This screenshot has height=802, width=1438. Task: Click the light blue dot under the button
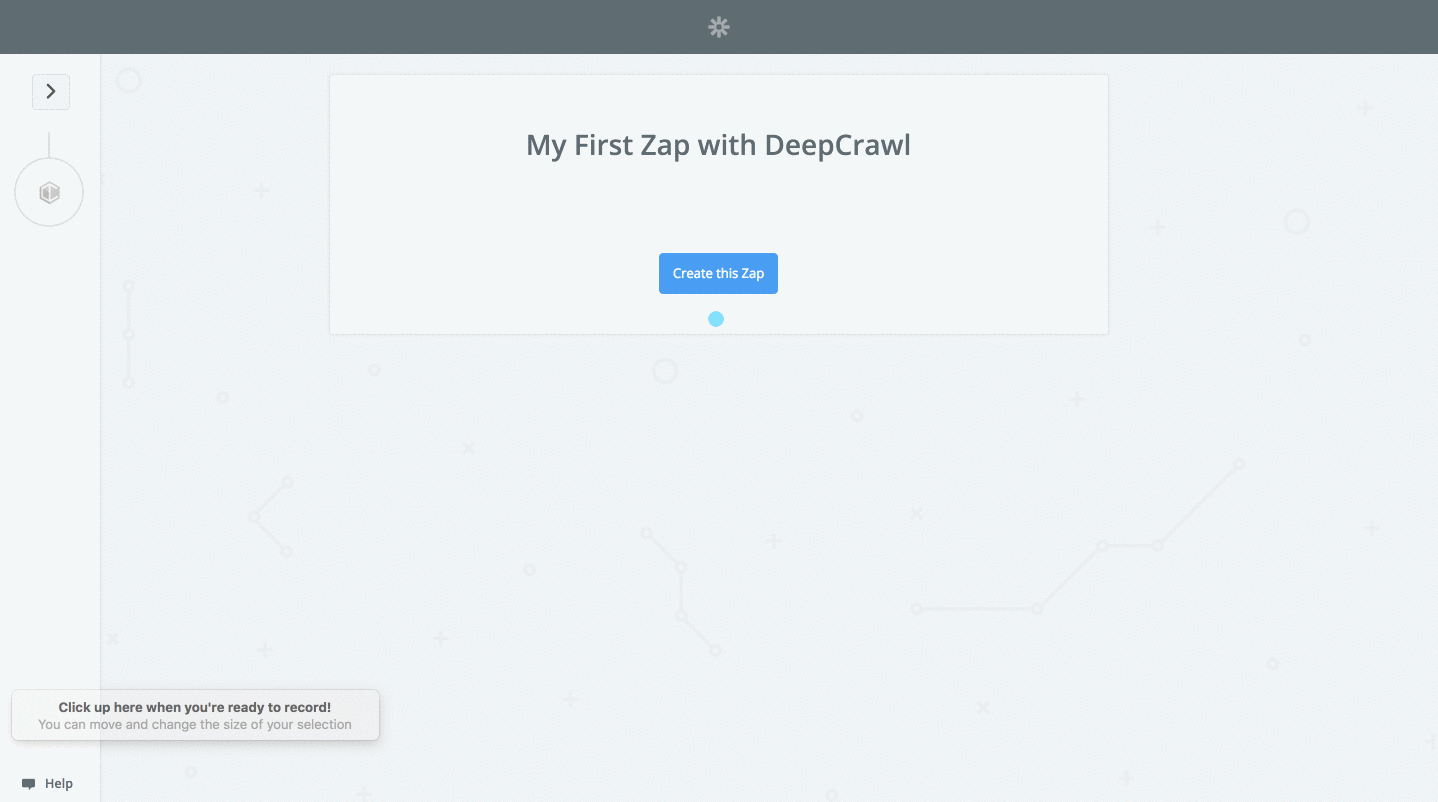tap(716, 319)
